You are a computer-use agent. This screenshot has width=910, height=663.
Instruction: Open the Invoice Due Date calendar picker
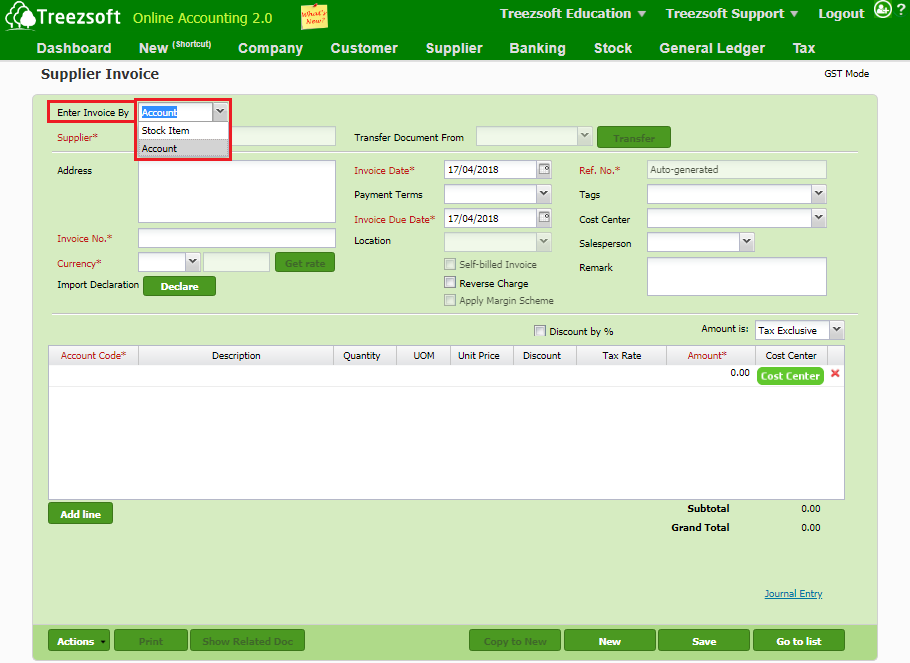544,218
